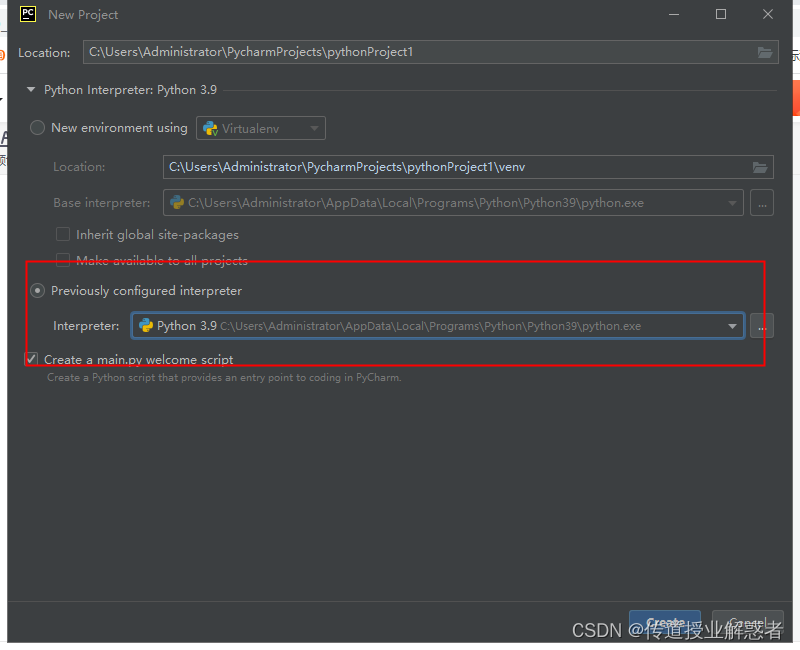This screenshot has width=800, height=650.
Task: Close the New Project dialog
Action: [x=768, y=14]
